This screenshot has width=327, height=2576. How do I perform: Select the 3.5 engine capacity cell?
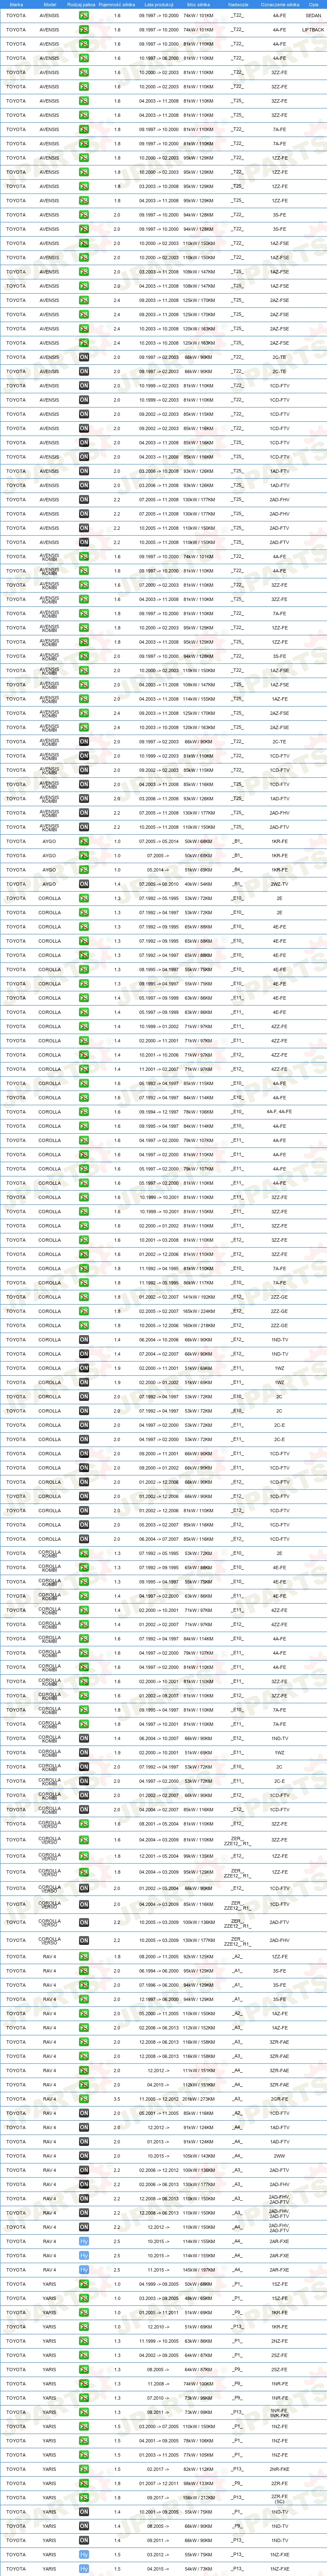[x=117, y=2098]
